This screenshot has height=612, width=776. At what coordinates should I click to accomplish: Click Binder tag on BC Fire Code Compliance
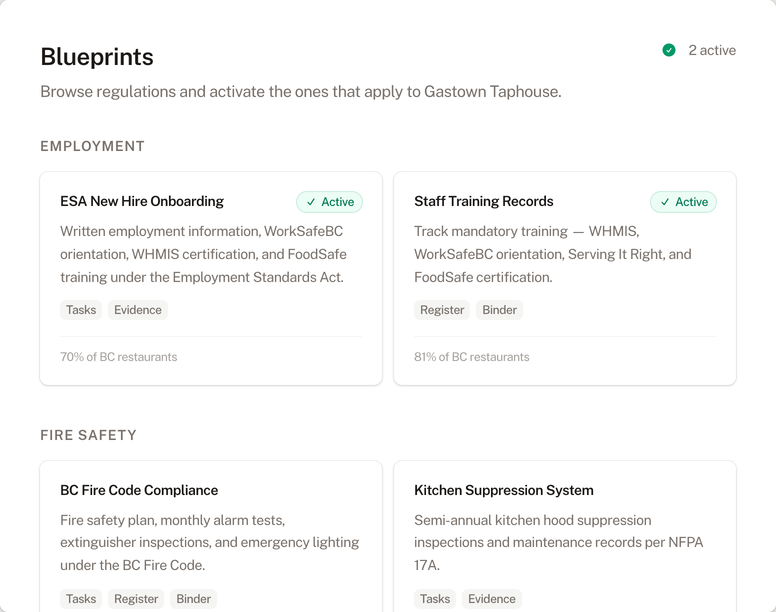(193, 599)
